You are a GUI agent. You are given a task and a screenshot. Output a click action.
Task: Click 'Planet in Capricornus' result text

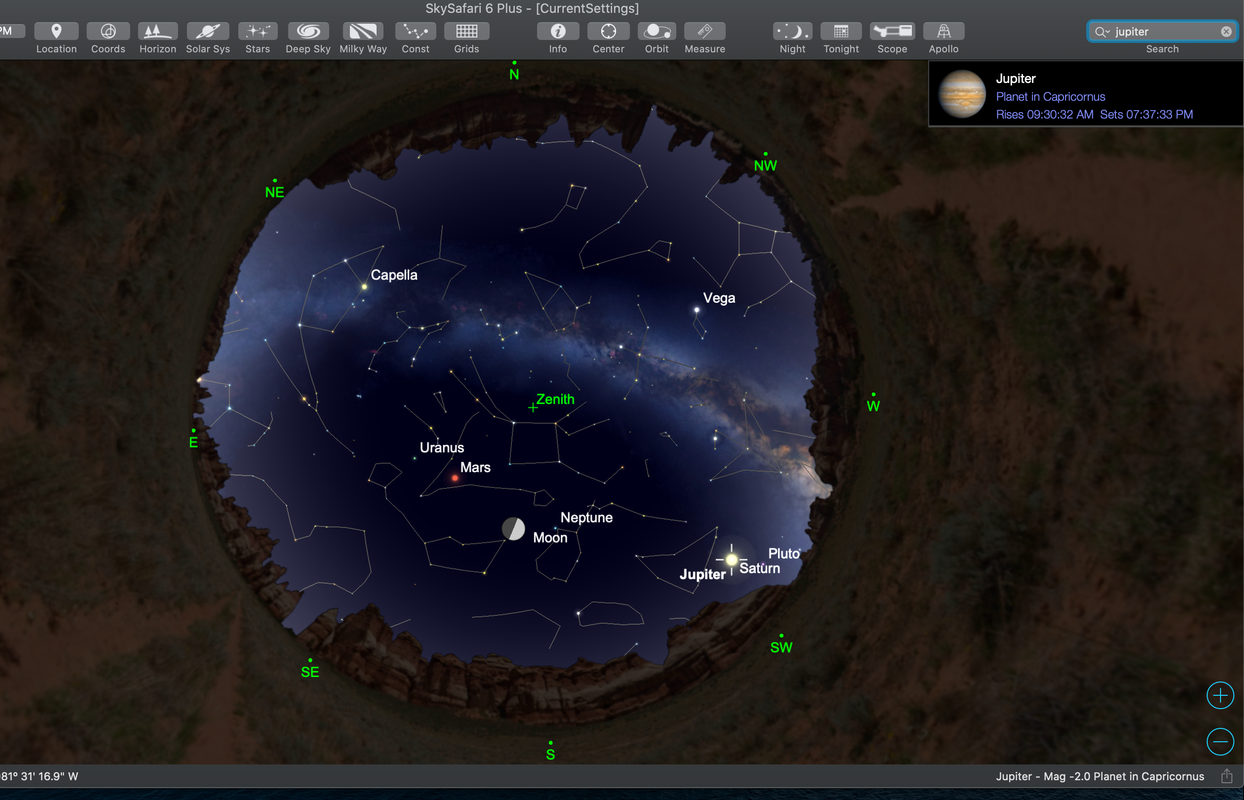click(1051, 97)
